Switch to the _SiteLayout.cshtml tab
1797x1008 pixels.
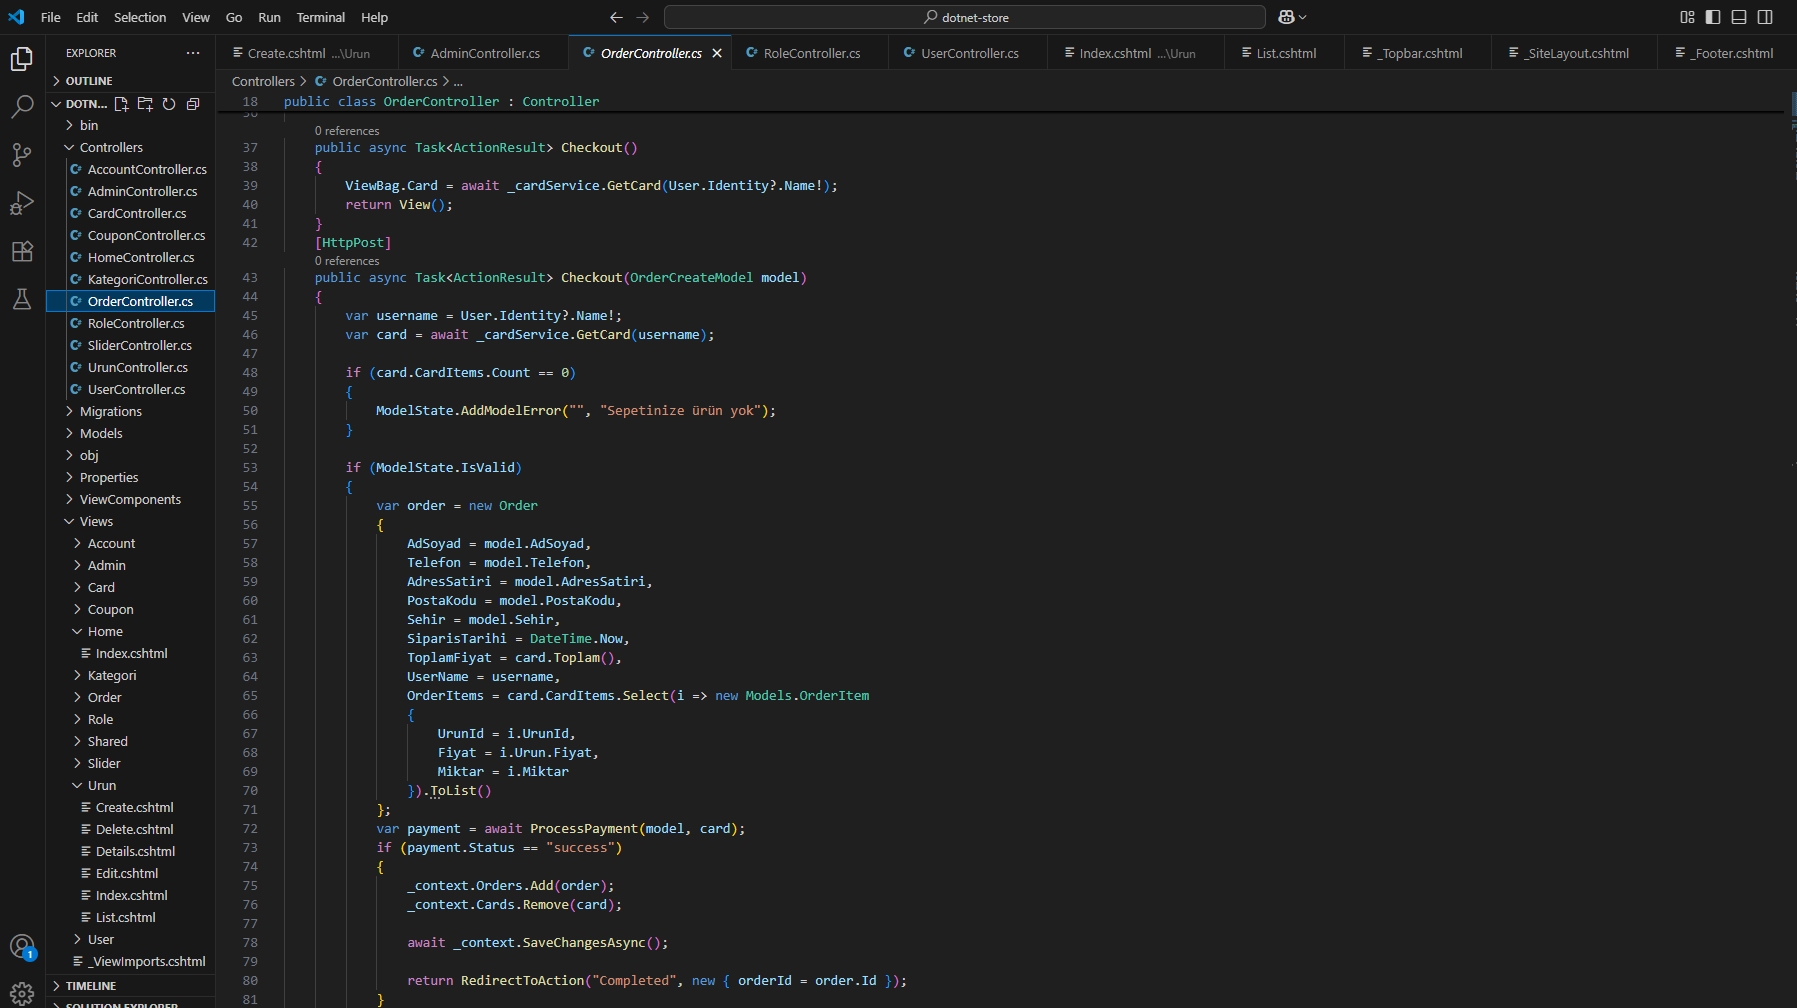pyautogui.click(x=1574, y=53)
